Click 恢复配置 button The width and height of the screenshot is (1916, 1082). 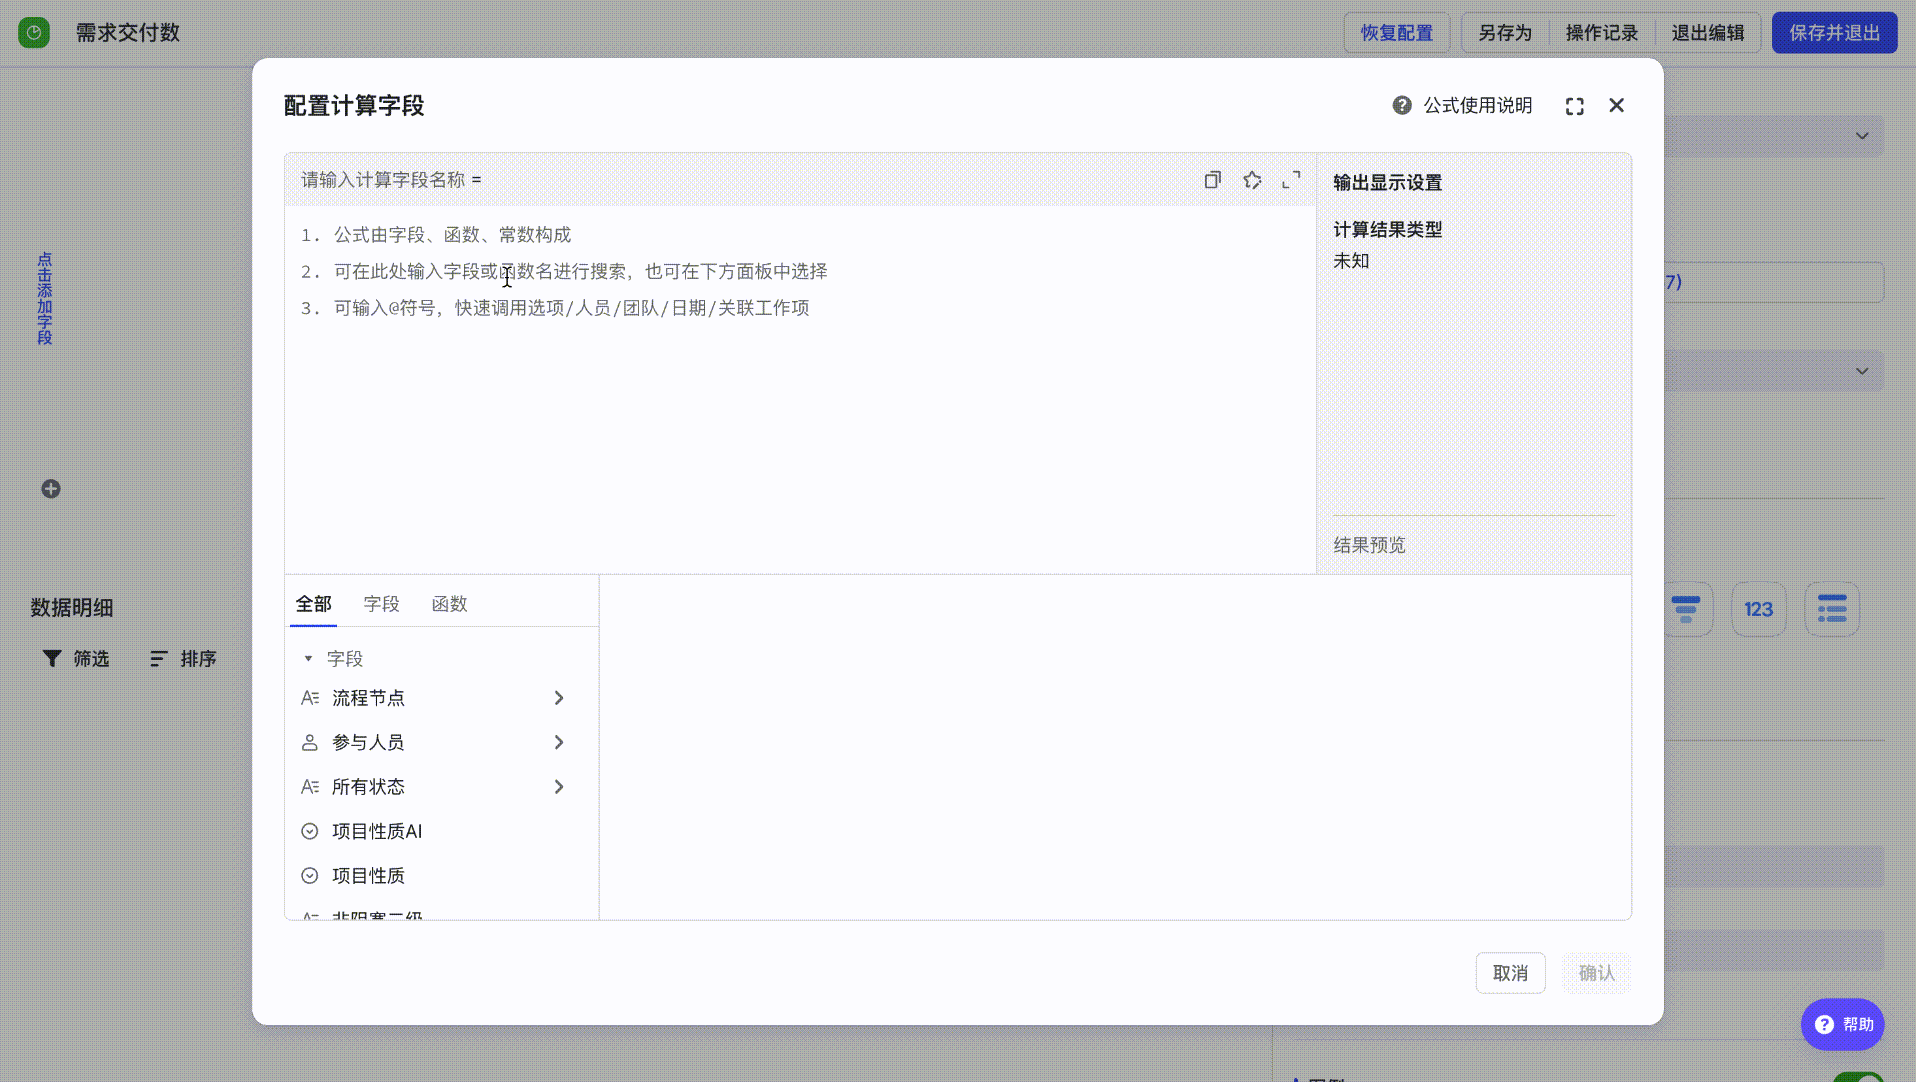click(1397, 33)
